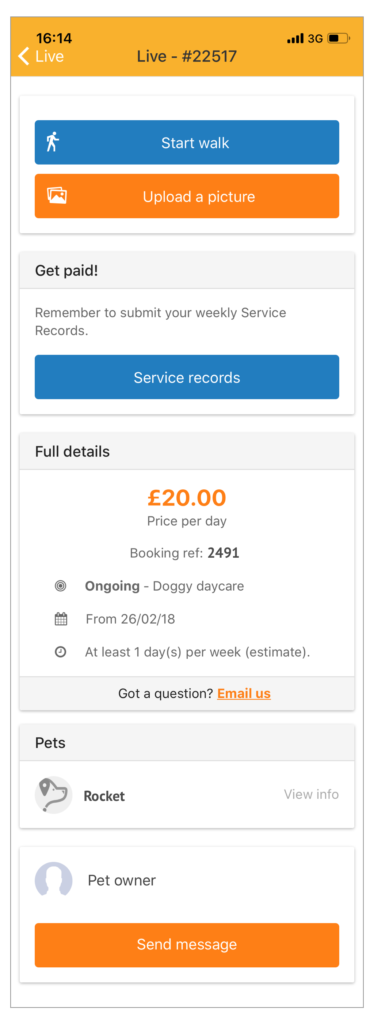Go back to Live list
Viewport: 374px width, 1024px height.
40,56
